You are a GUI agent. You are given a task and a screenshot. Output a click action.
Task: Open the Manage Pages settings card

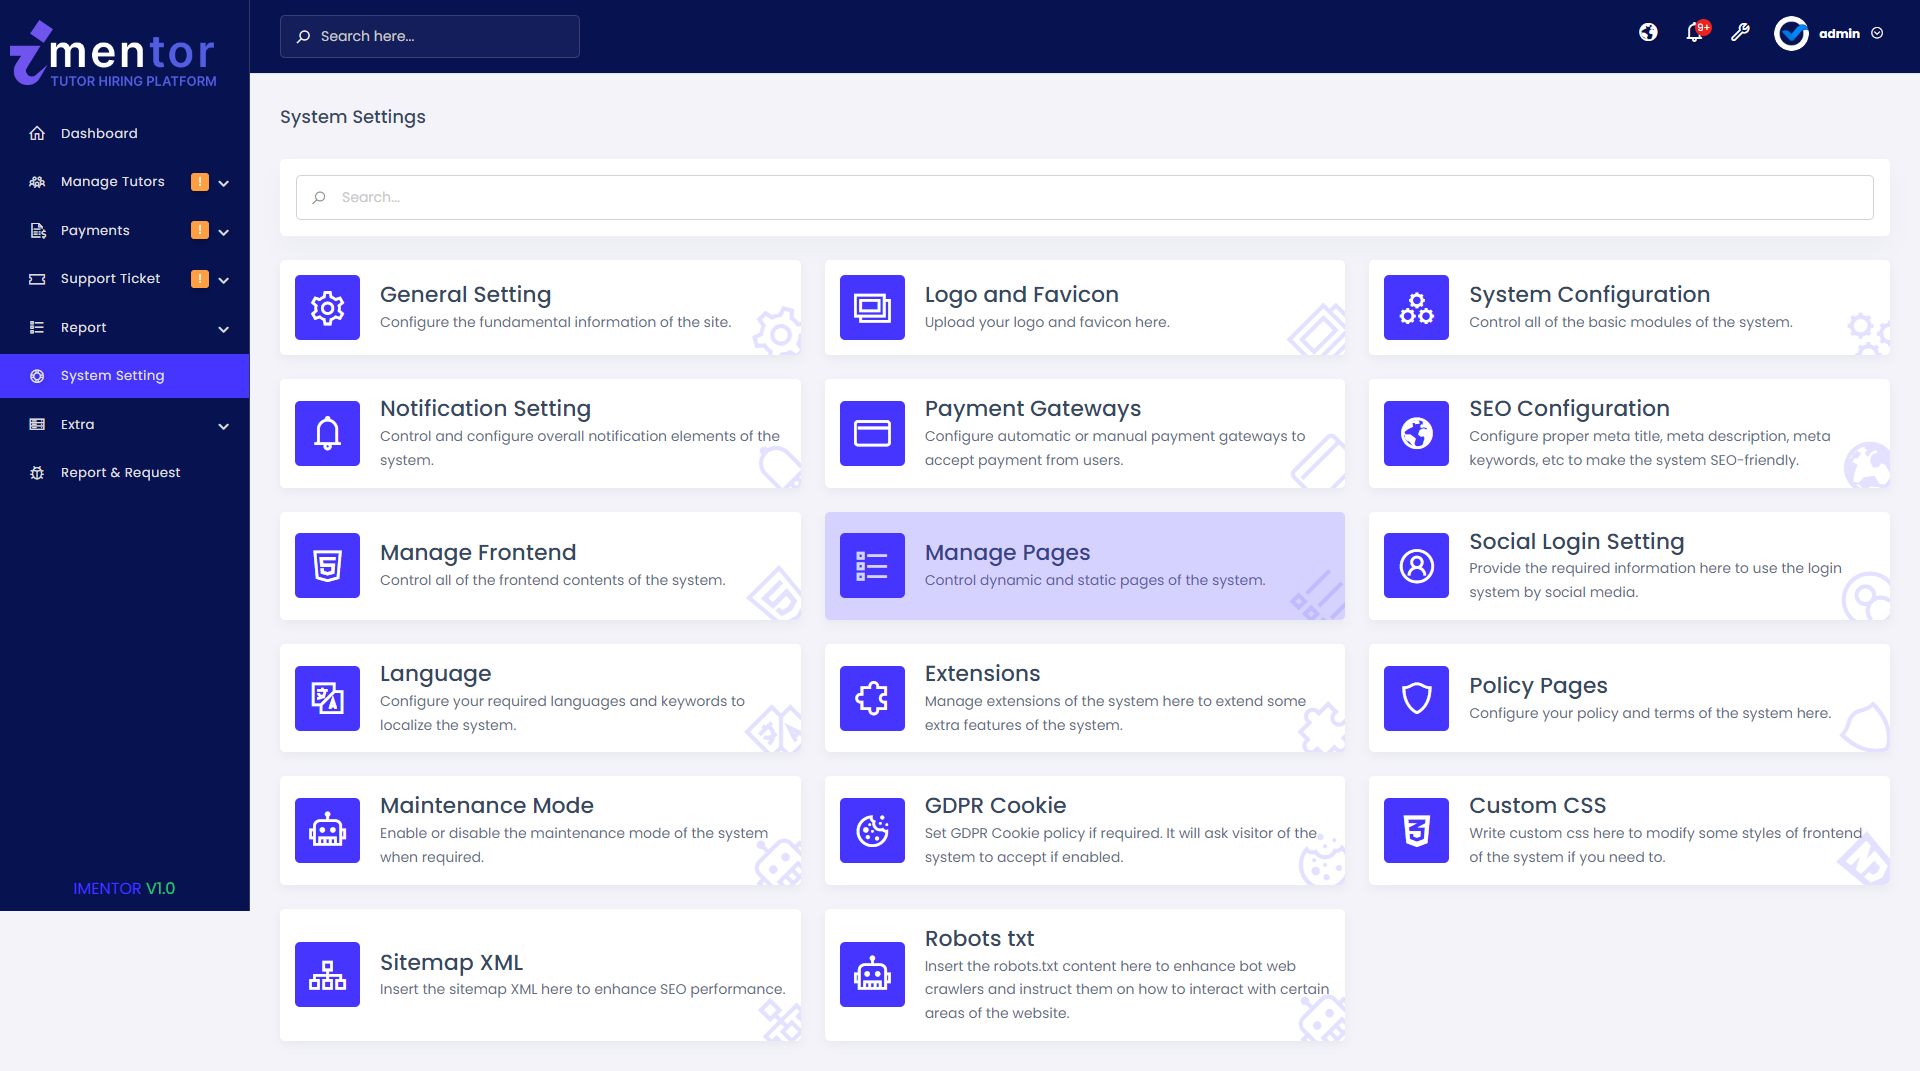pos(1085,565)
